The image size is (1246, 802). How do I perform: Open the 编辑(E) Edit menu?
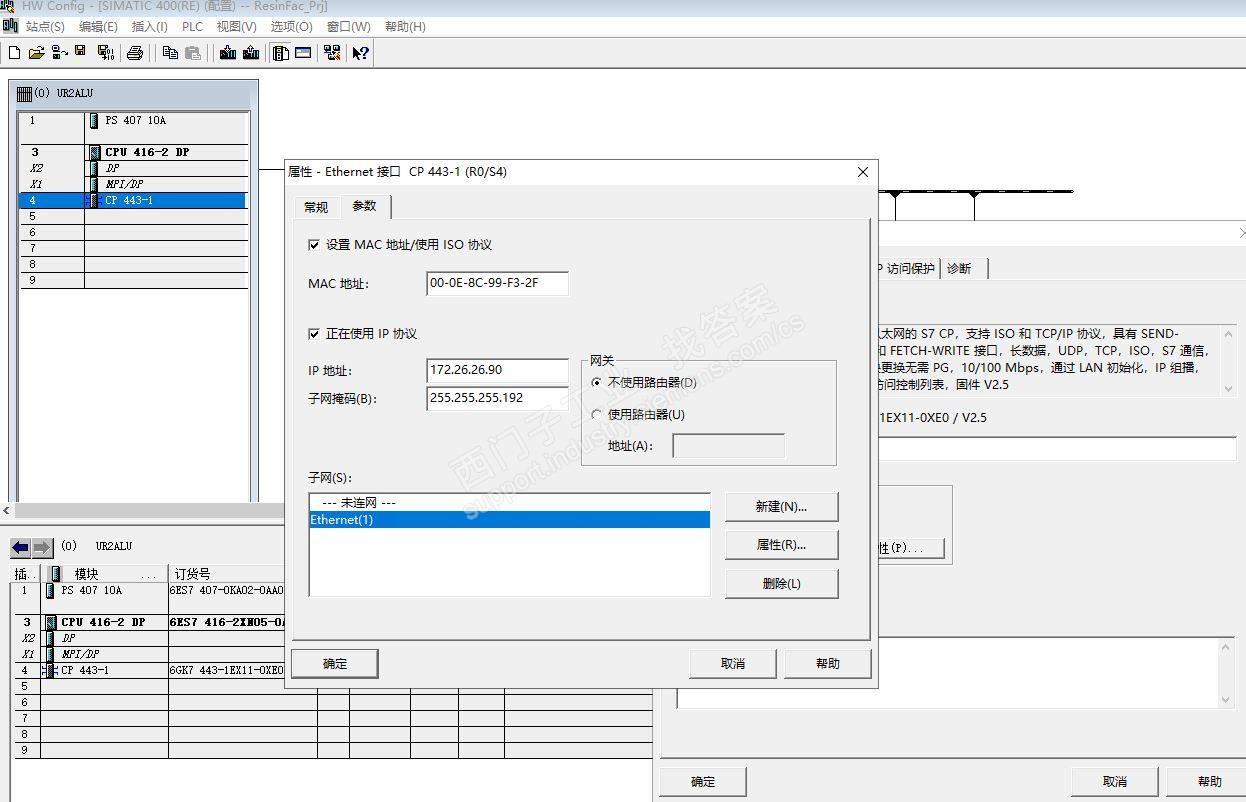[x=98, y=27]
